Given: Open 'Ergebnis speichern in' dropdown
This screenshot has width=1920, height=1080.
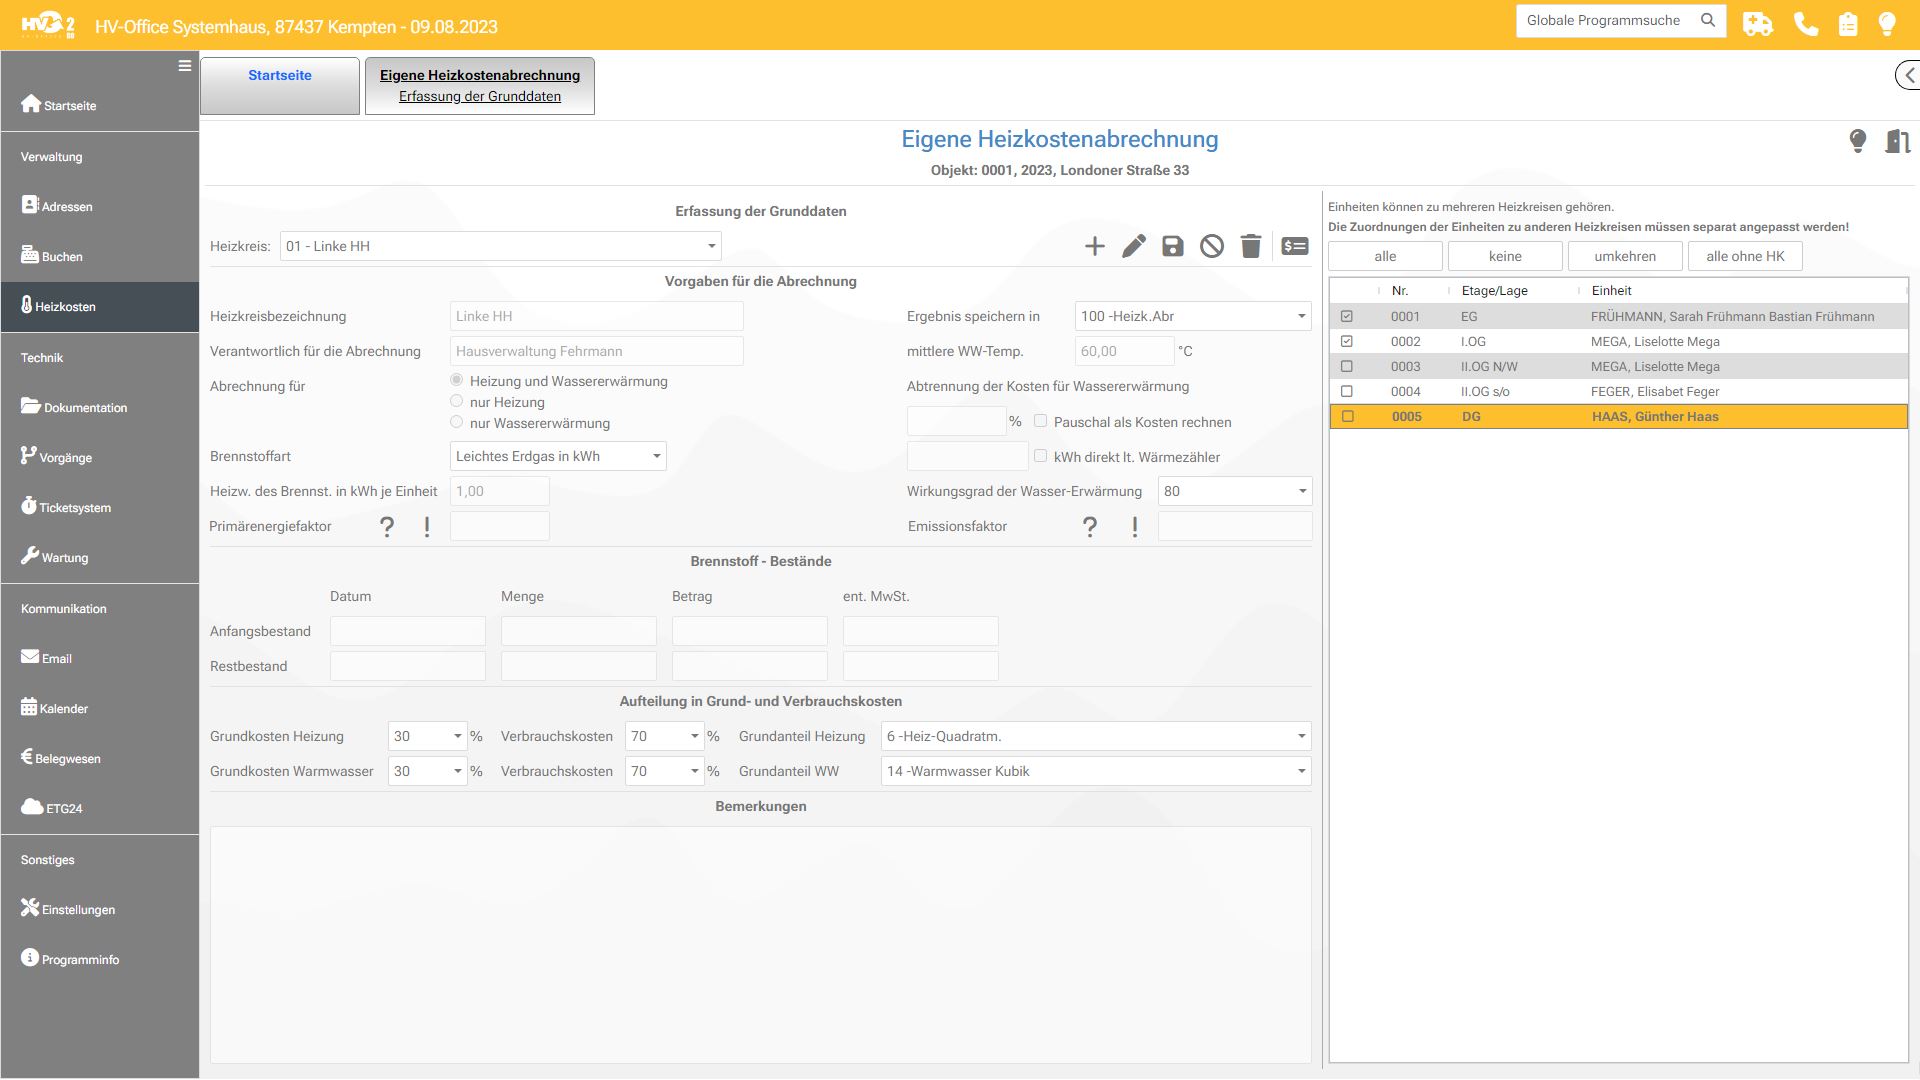Looking at the screenshot, I should (x=1193, y=316).
